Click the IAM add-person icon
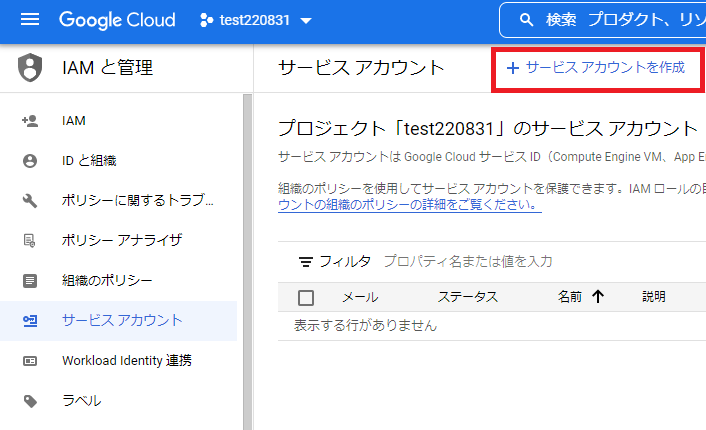The image size is (706, 430). pyautogui.click(x=30, y=121)
